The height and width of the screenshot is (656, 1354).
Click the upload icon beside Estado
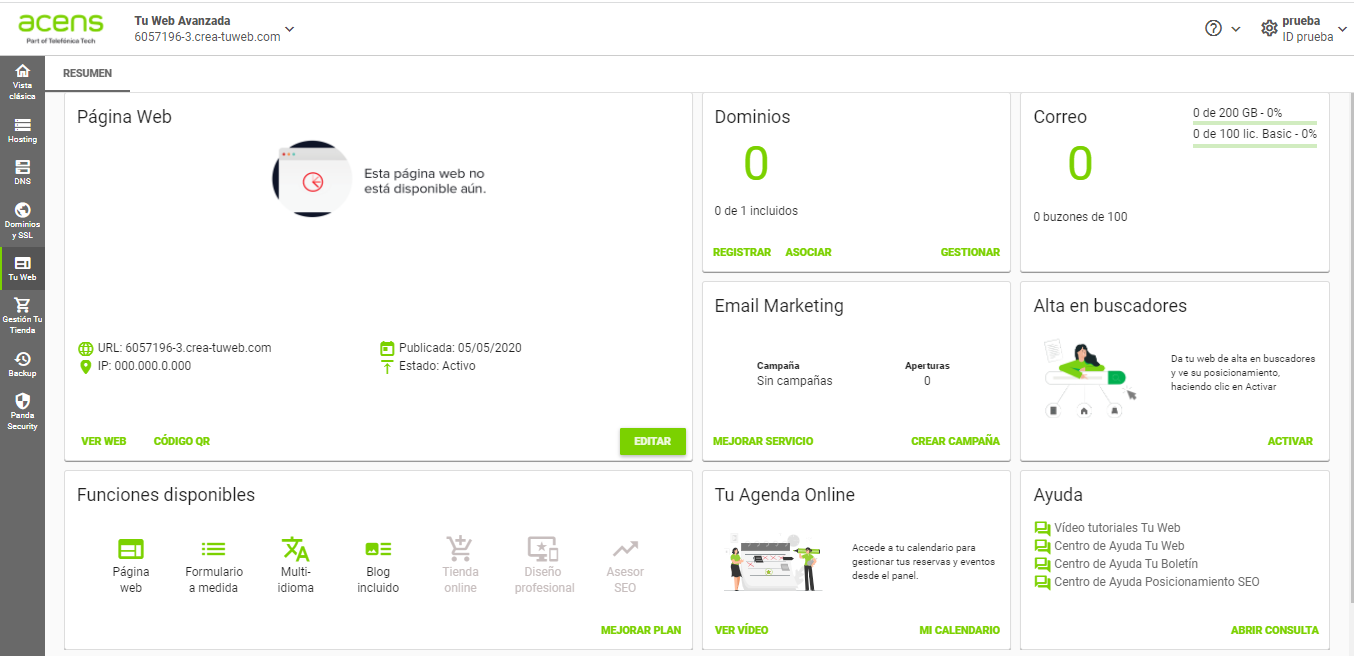(x=388, y=367)
